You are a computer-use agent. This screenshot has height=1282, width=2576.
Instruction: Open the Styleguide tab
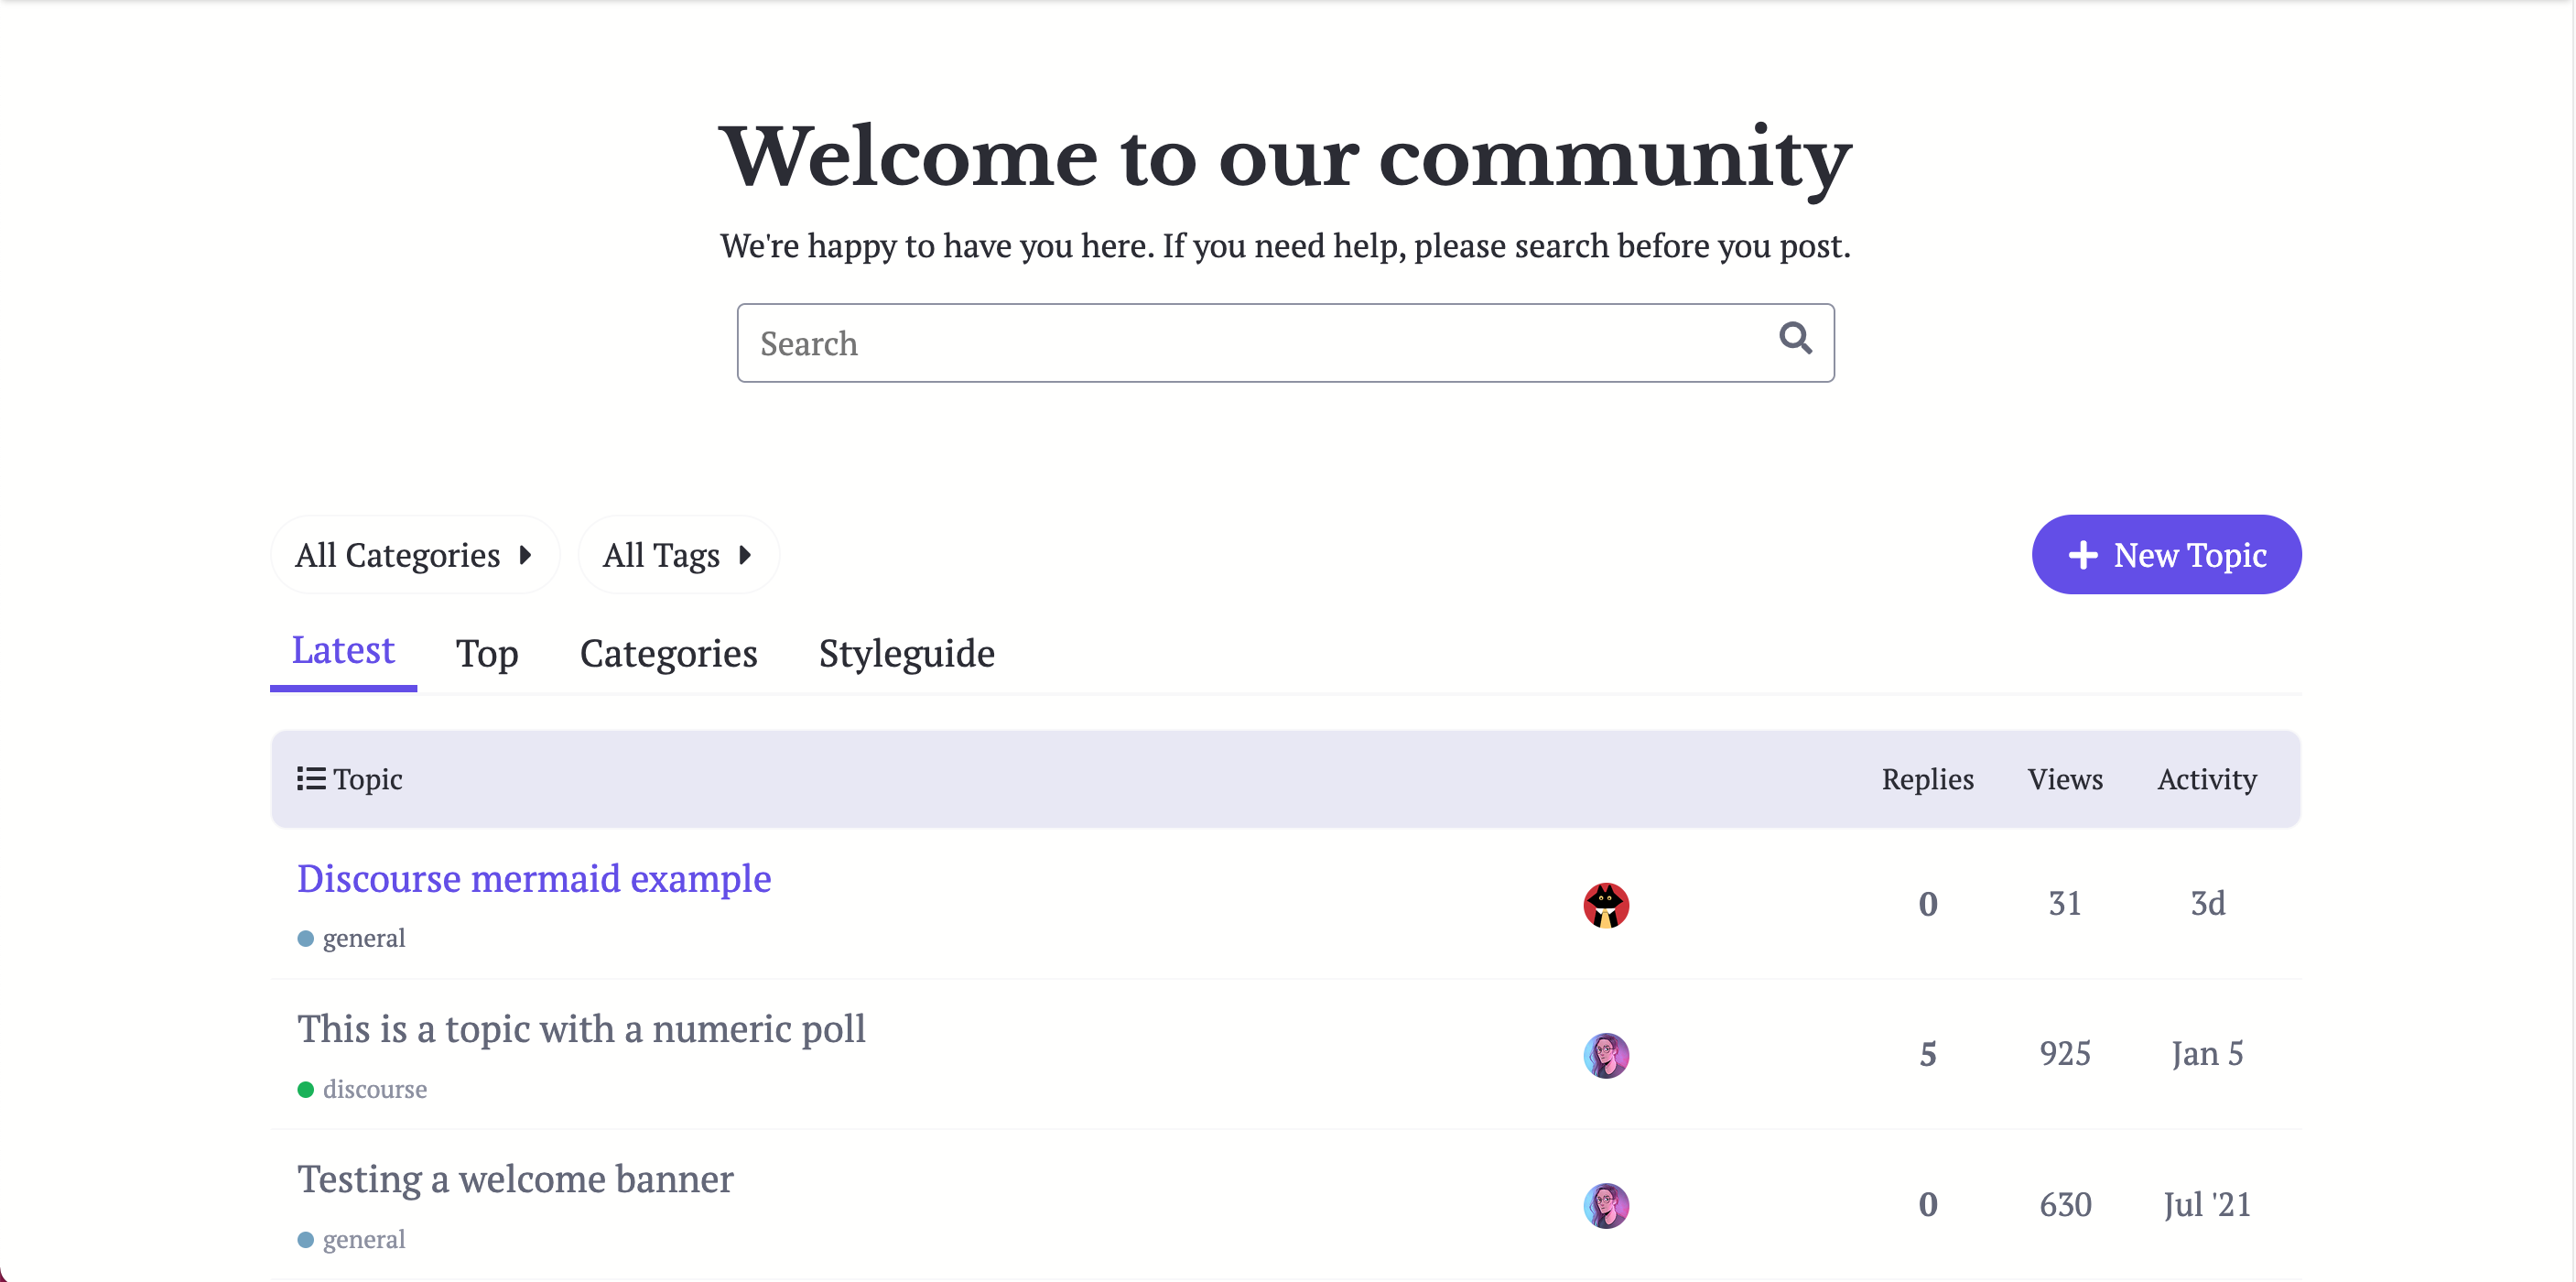tap(906, 654)
